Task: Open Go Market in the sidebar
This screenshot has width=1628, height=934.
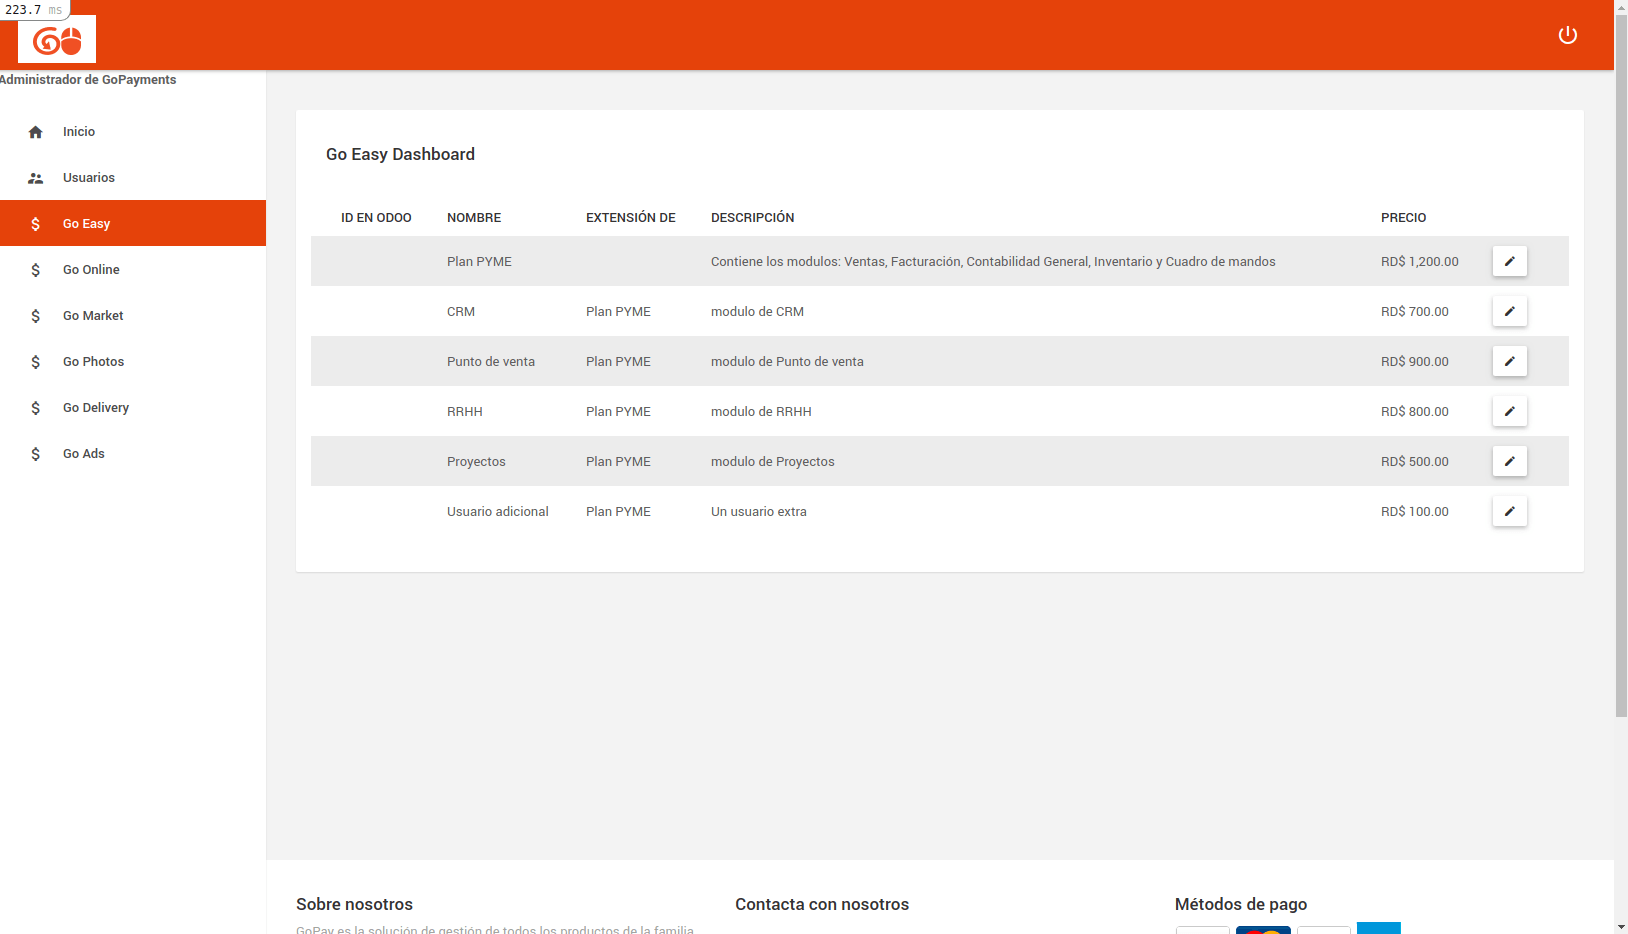Action: point(133,316)
